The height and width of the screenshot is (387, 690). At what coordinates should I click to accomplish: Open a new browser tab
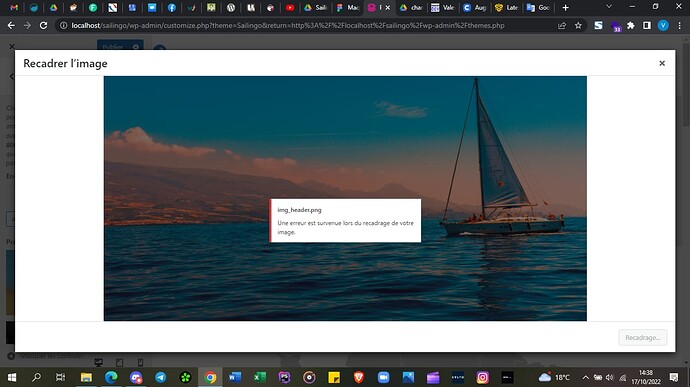(565, 7)
